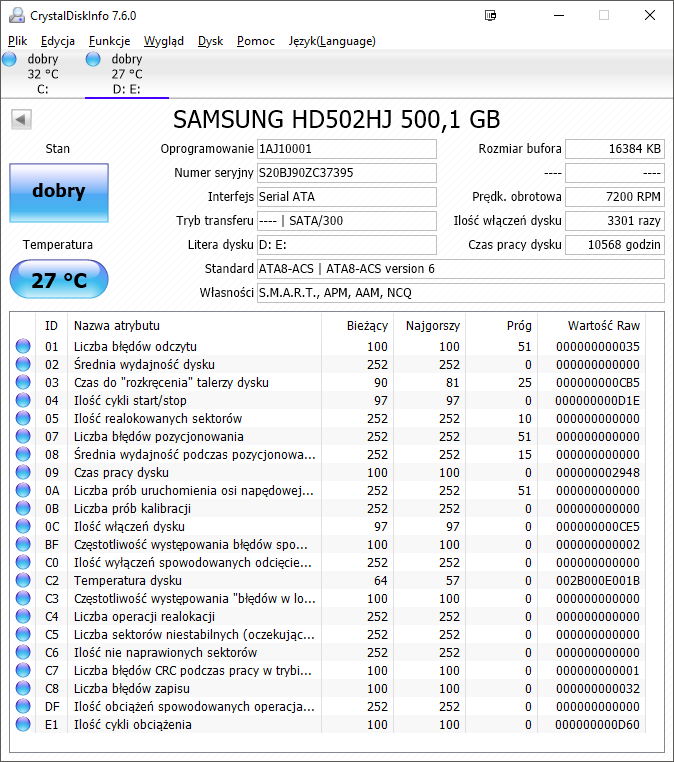Viewport: 674px width, 762px height.
Task: Click status orb of attribute 01
Action: click(x=23, y=346)
